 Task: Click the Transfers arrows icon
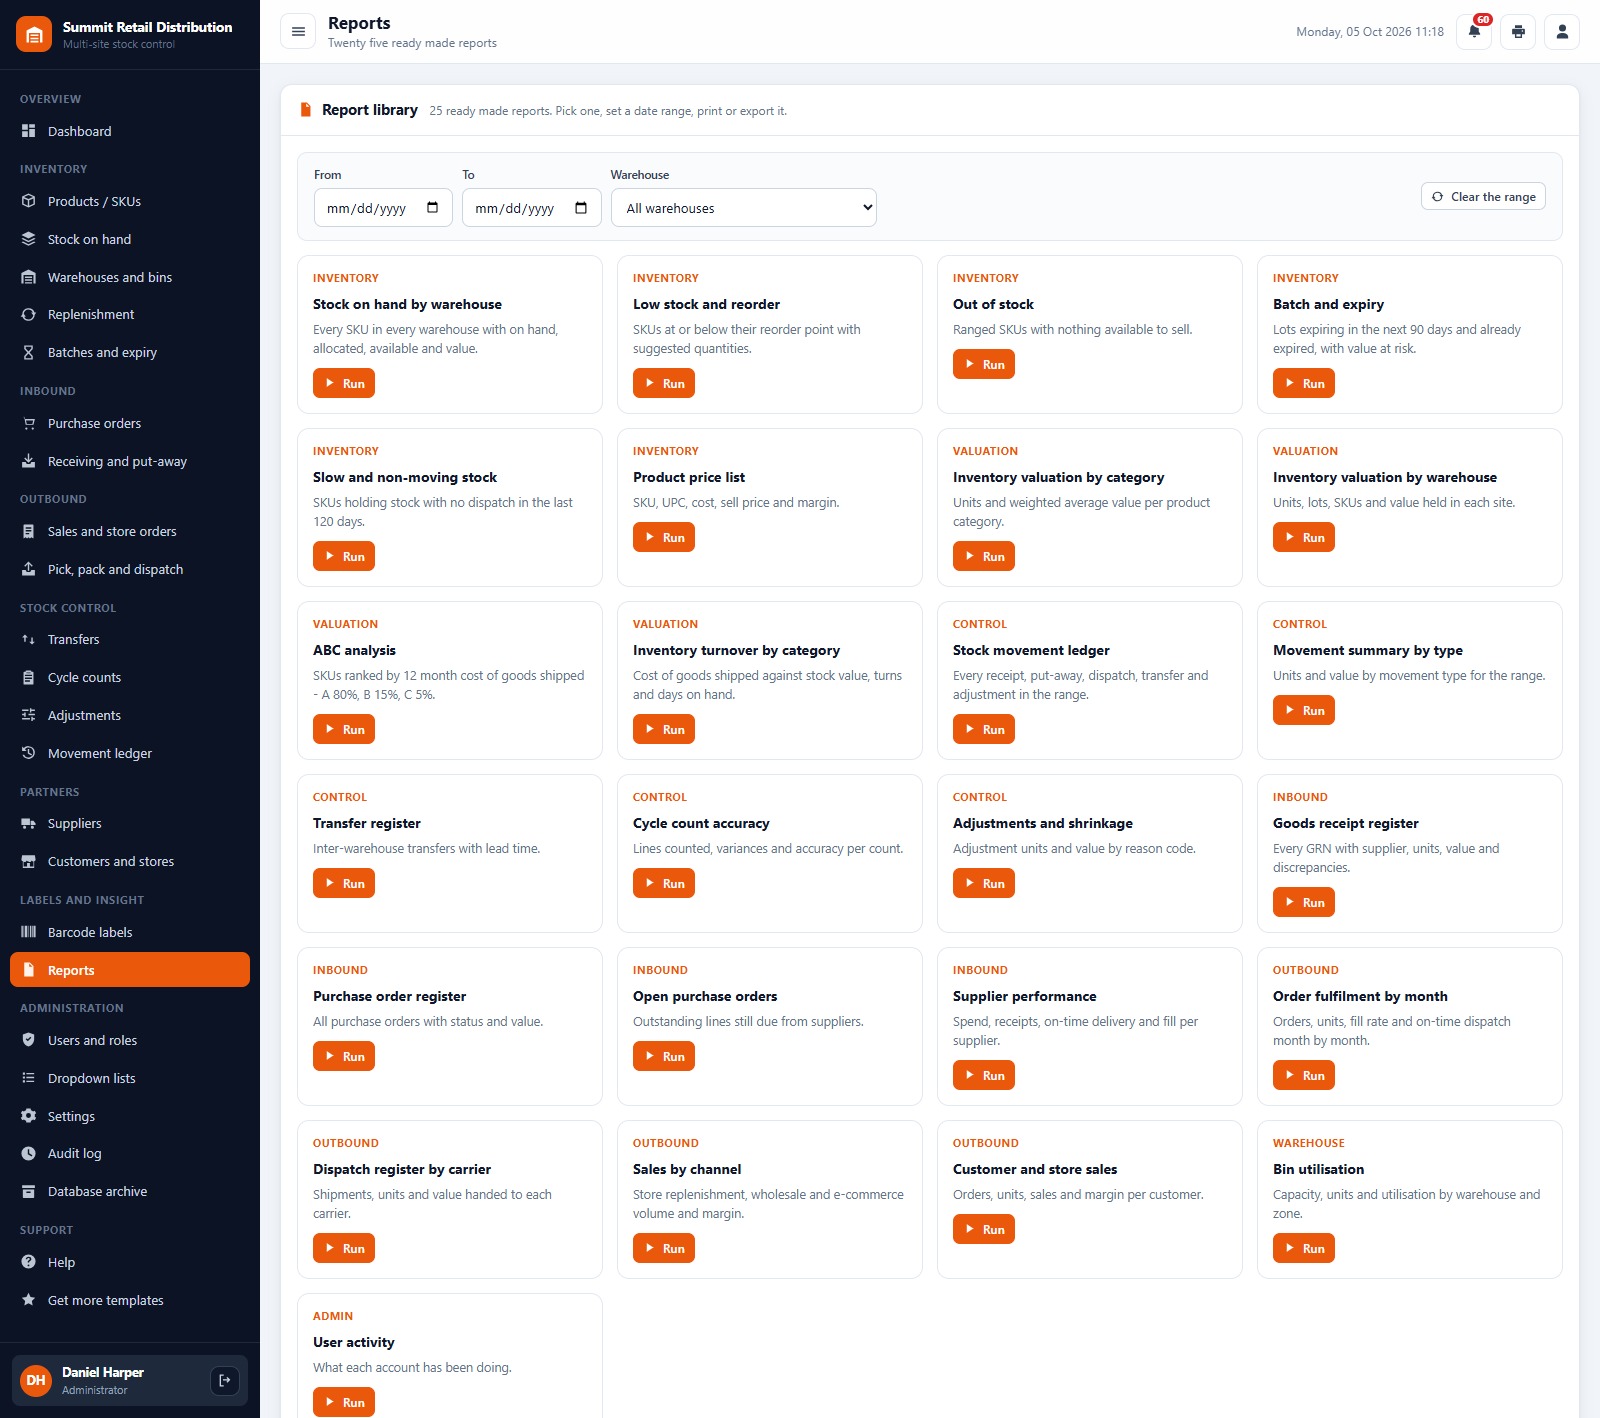(x=29, y=639)
